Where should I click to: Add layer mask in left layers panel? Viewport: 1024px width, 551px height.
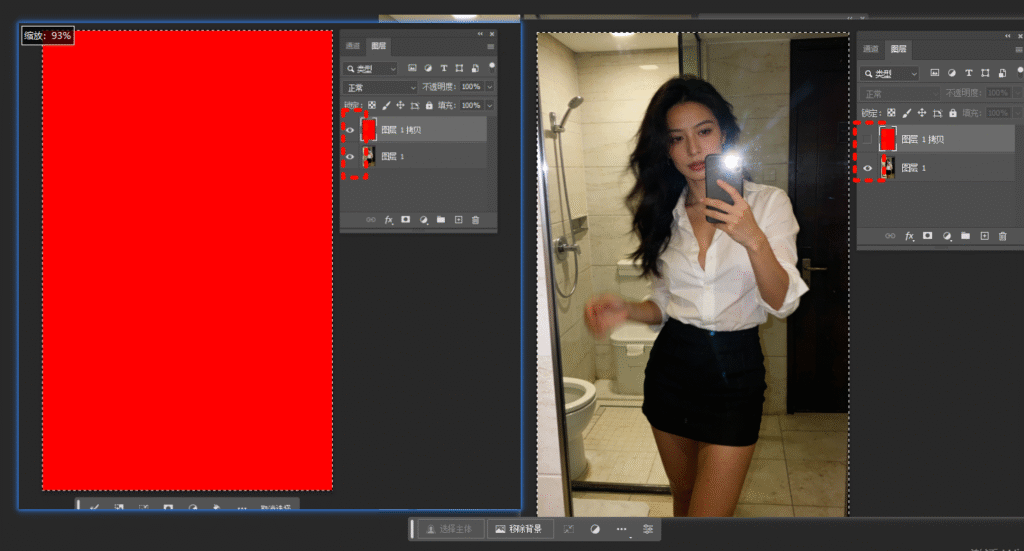point(406,219)
